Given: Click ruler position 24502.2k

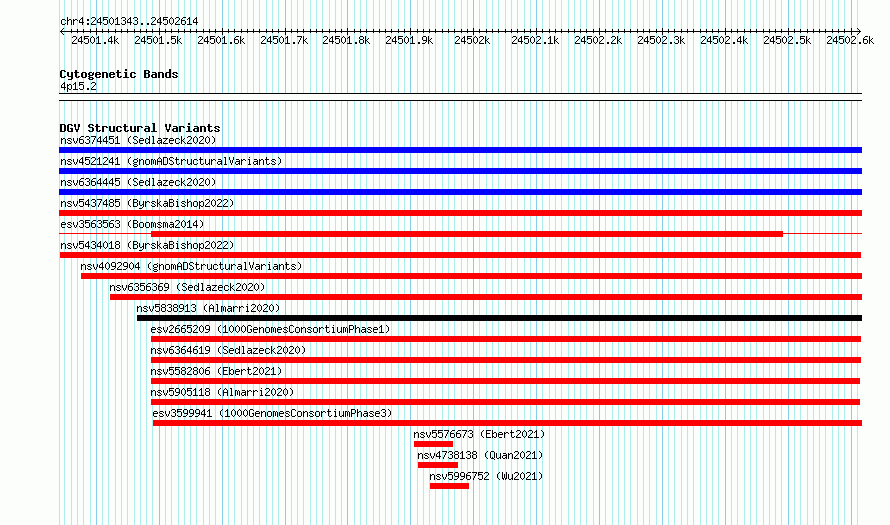Looking at the screenshot, I should [x=598, y=40].
